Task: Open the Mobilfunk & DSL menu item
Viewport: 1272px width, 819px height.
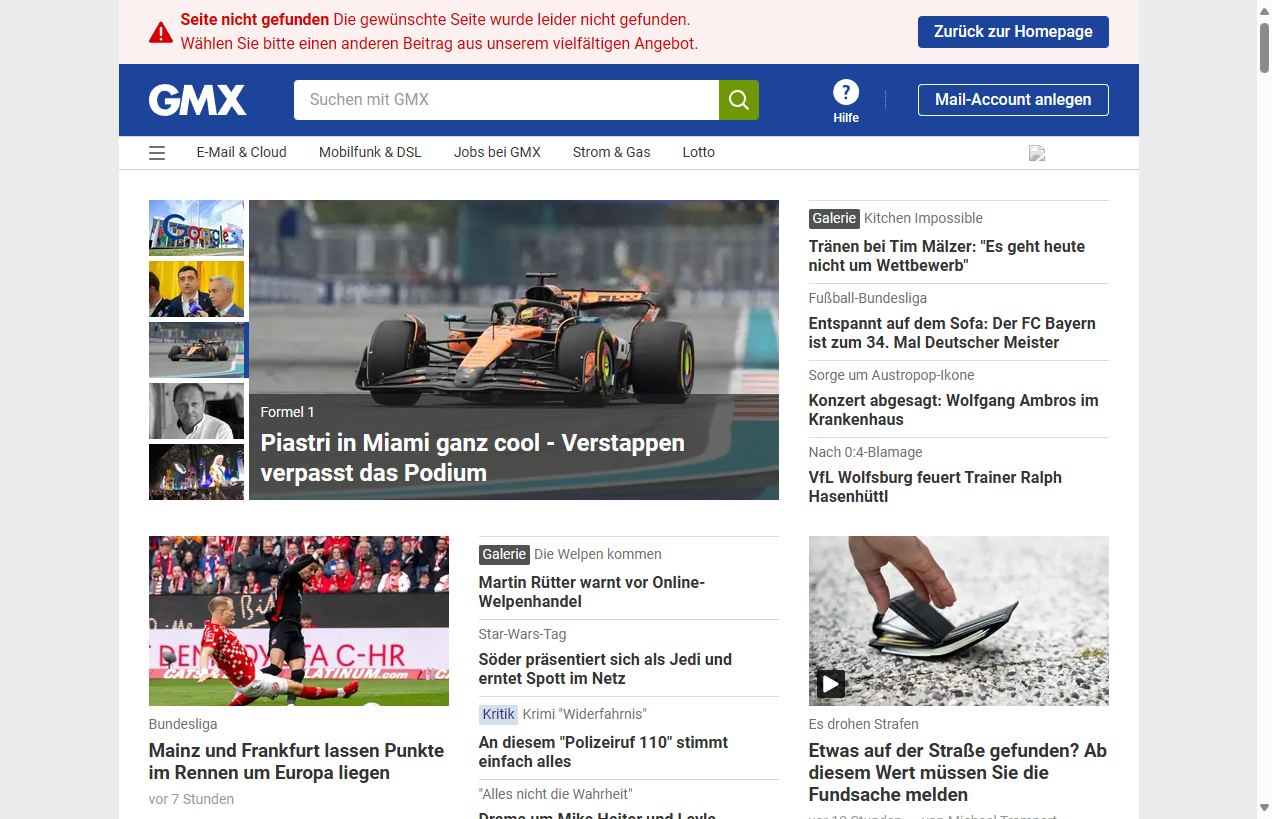Action: (x=370, y=153)
